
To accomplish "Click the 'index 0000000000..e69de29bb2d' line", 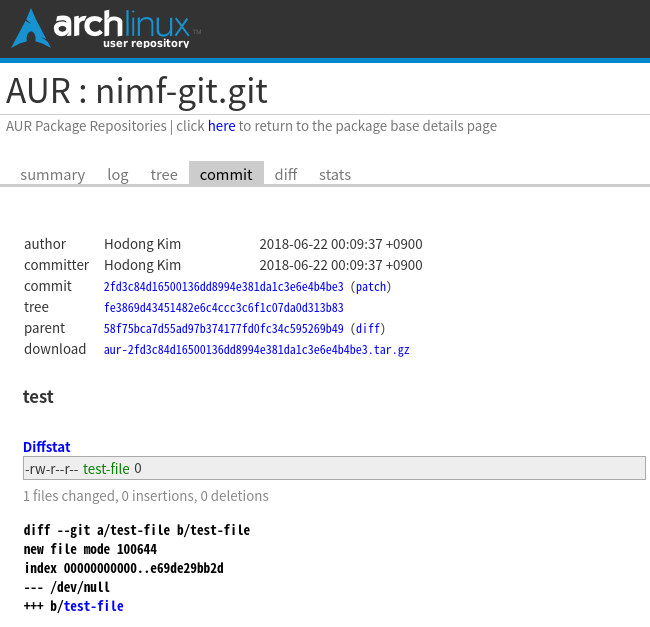I will coord(124,568).
